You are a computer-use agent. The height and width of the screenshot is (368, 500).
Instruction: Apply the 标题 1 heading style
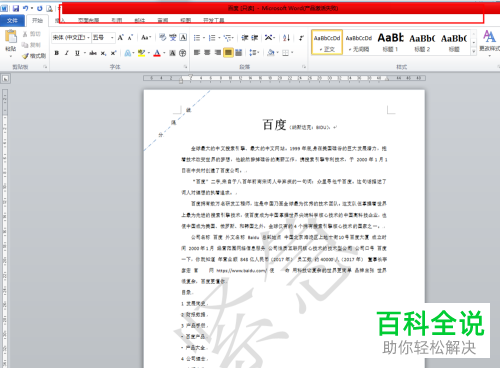(x=390, y=42)
